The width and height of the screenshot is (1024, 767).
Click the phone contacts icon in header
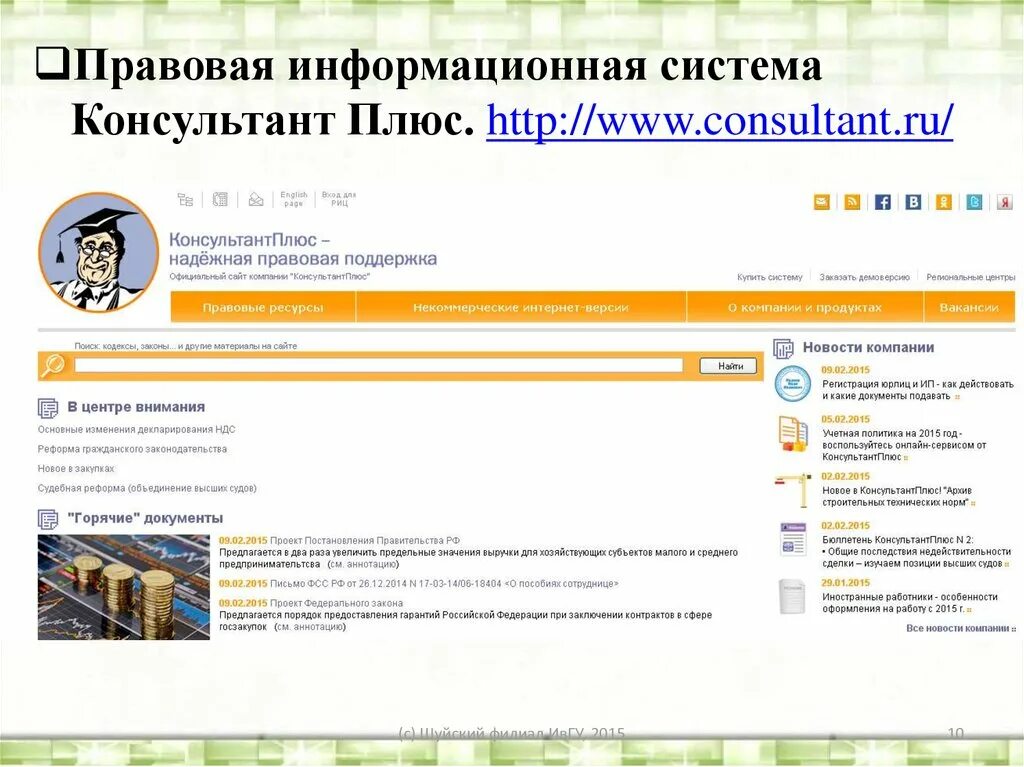pyautogui.click(x=220, y=200)
